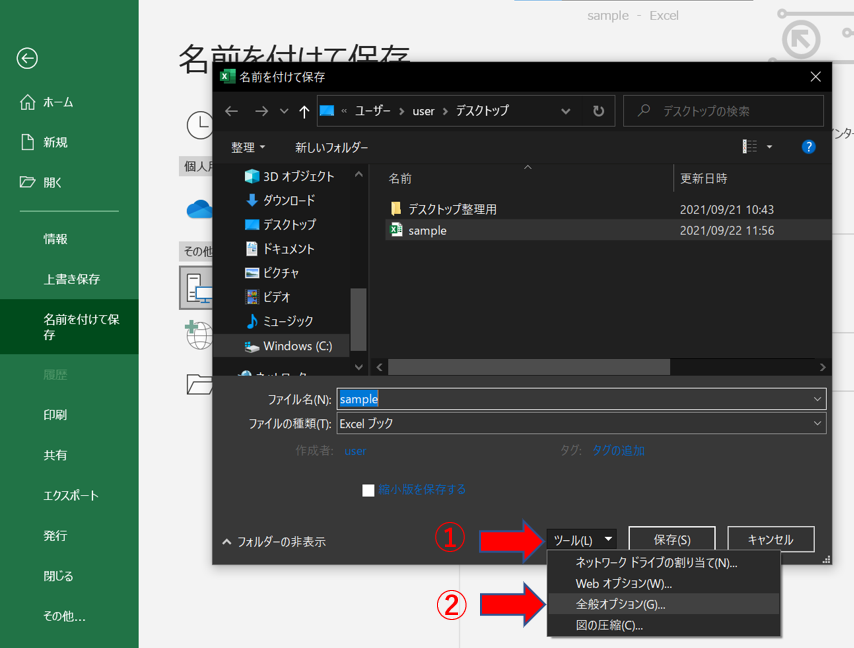Click the refresh icon beside the address bar
This screenshot has height=648, width=854.
click(598, 111)
